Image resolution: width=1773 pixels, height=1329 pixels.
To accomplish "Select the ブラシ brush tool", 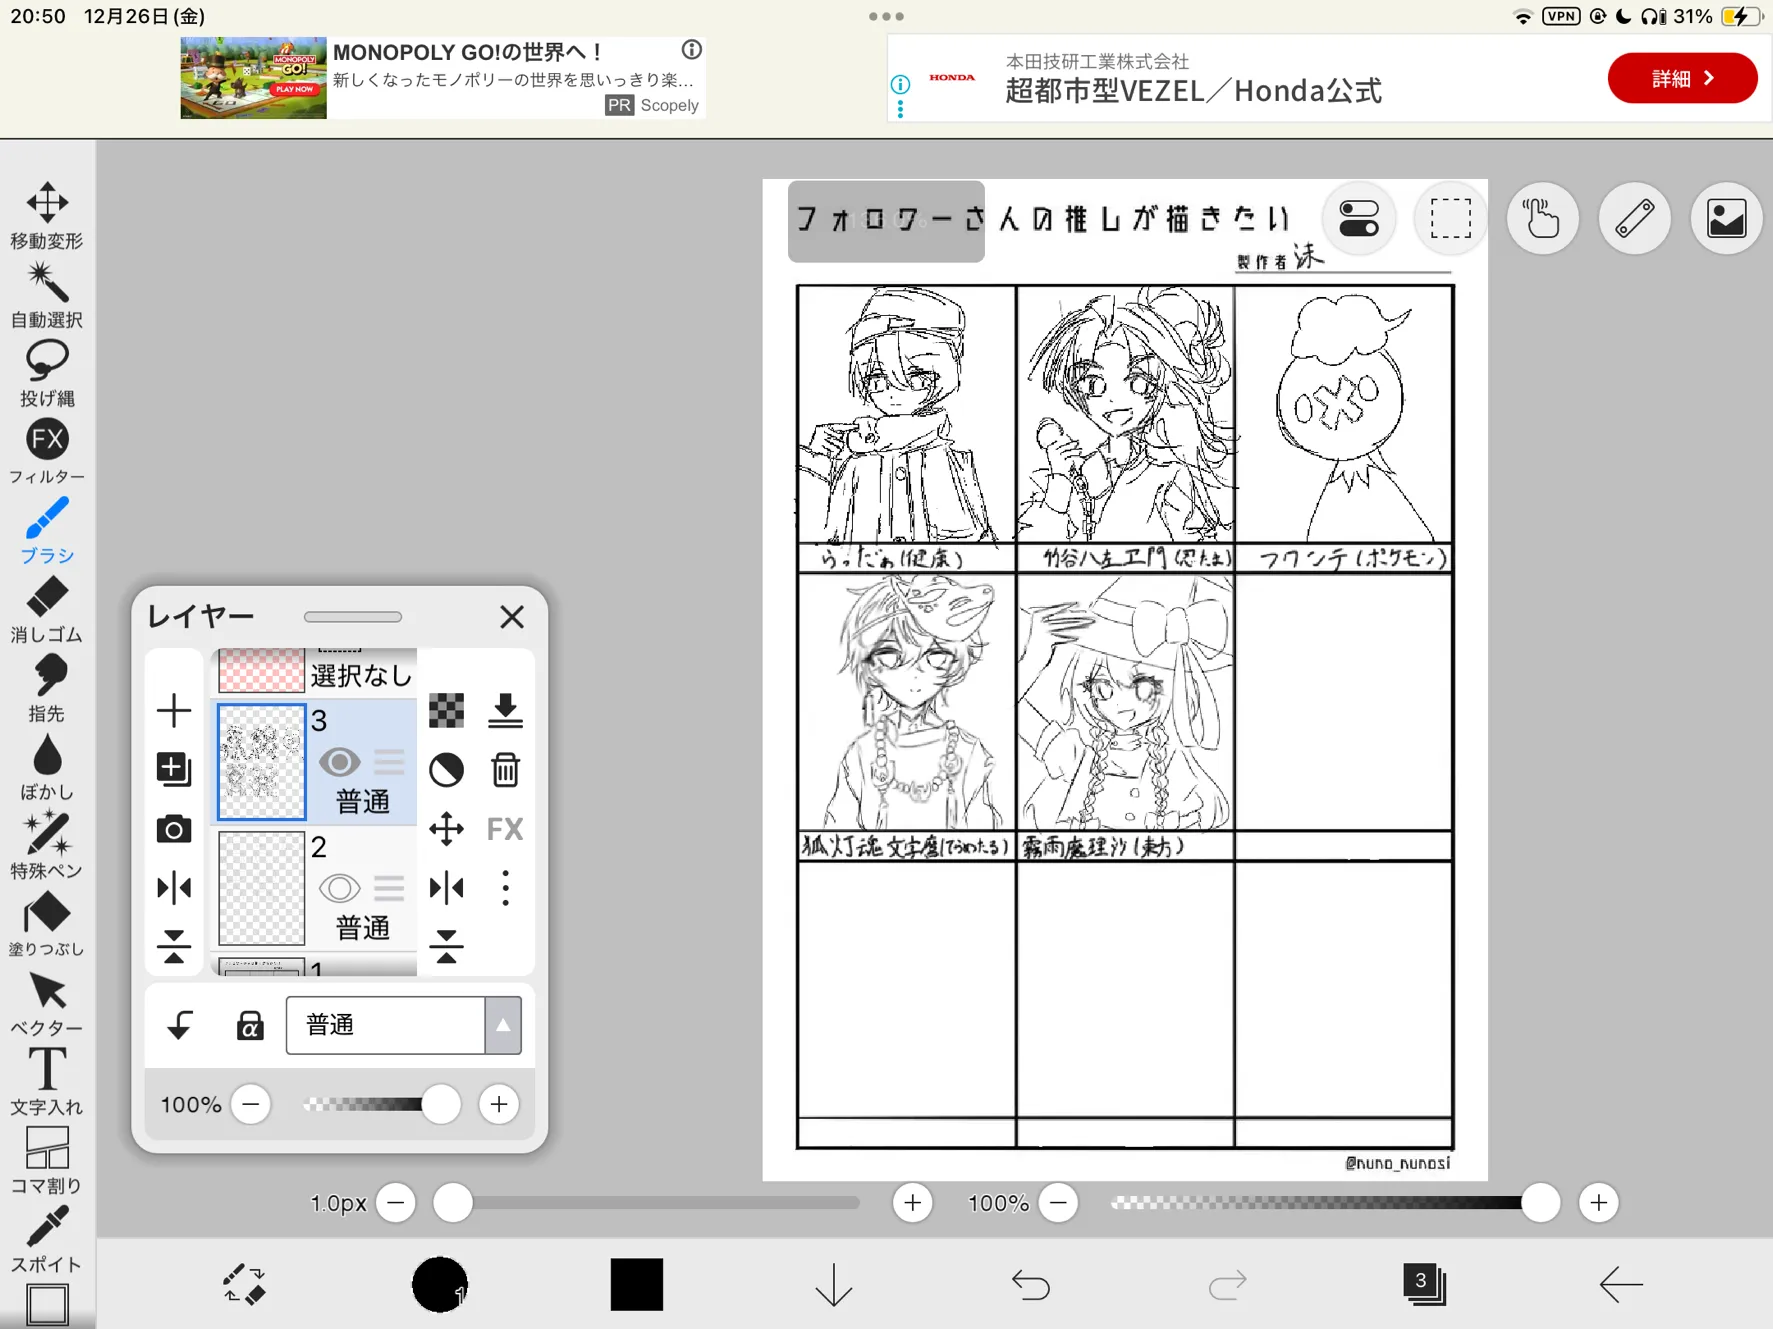I will [x=47, y=531].
